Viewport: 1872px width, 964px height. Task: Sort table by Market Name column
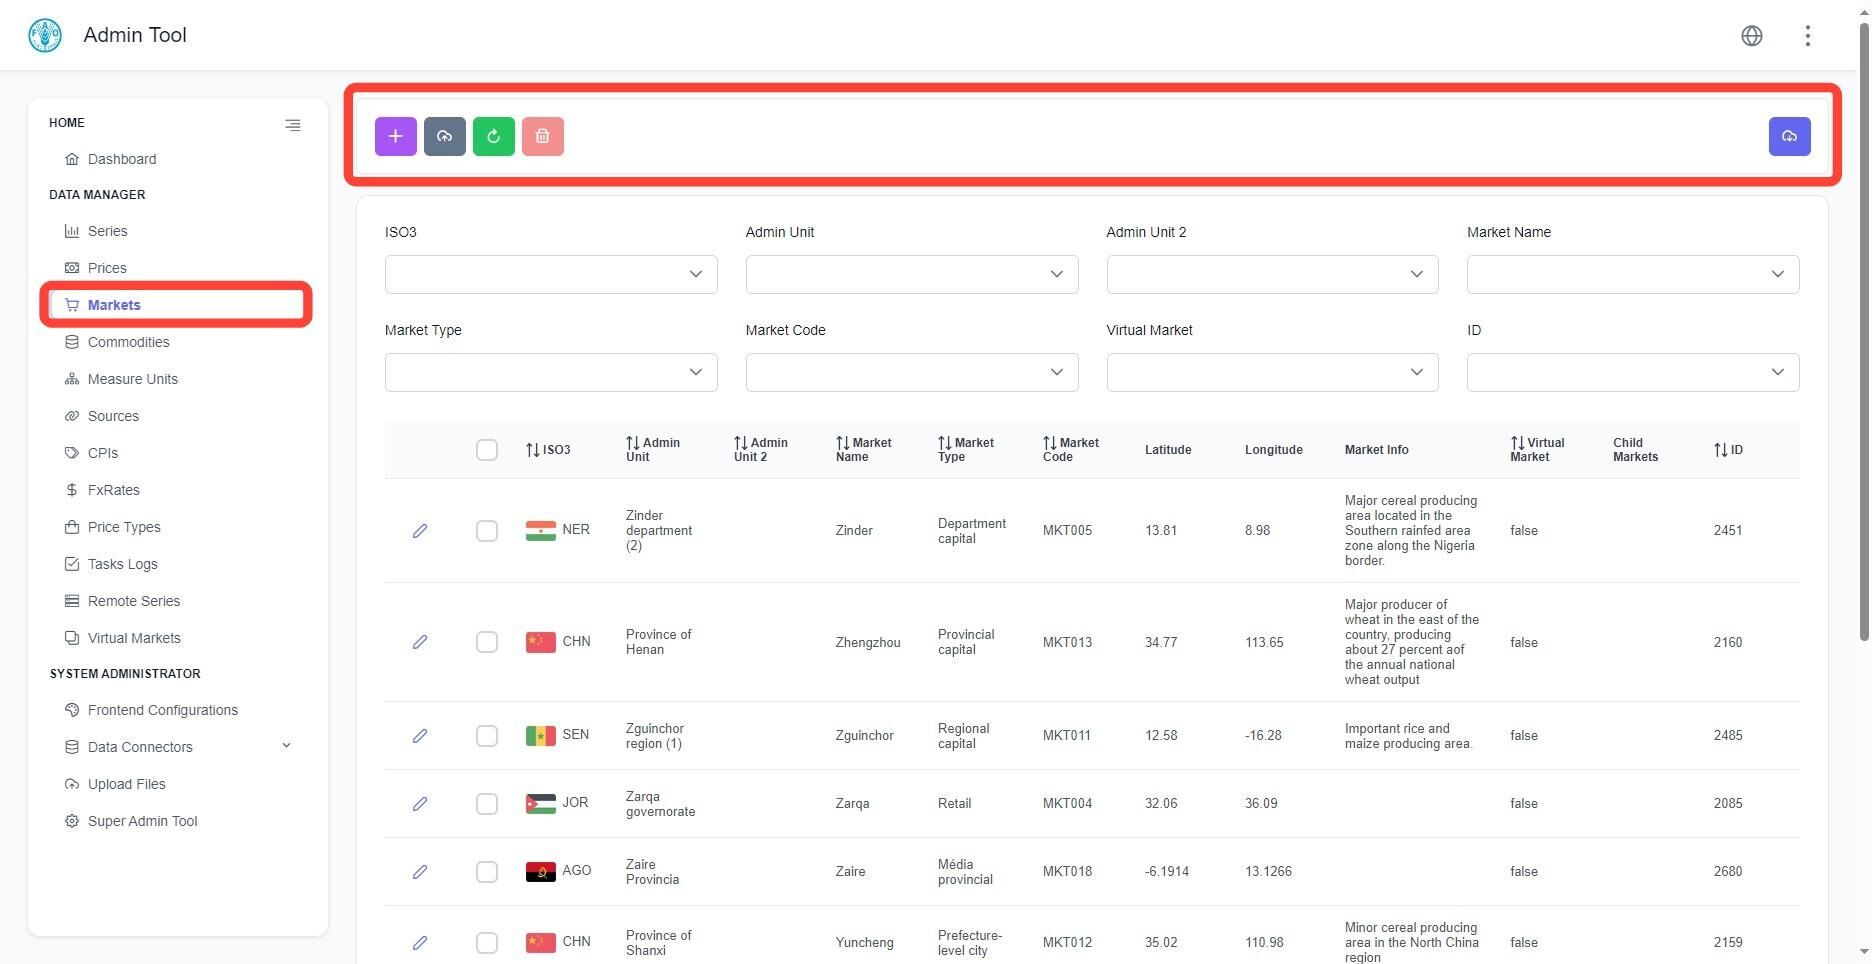point(865,450)
